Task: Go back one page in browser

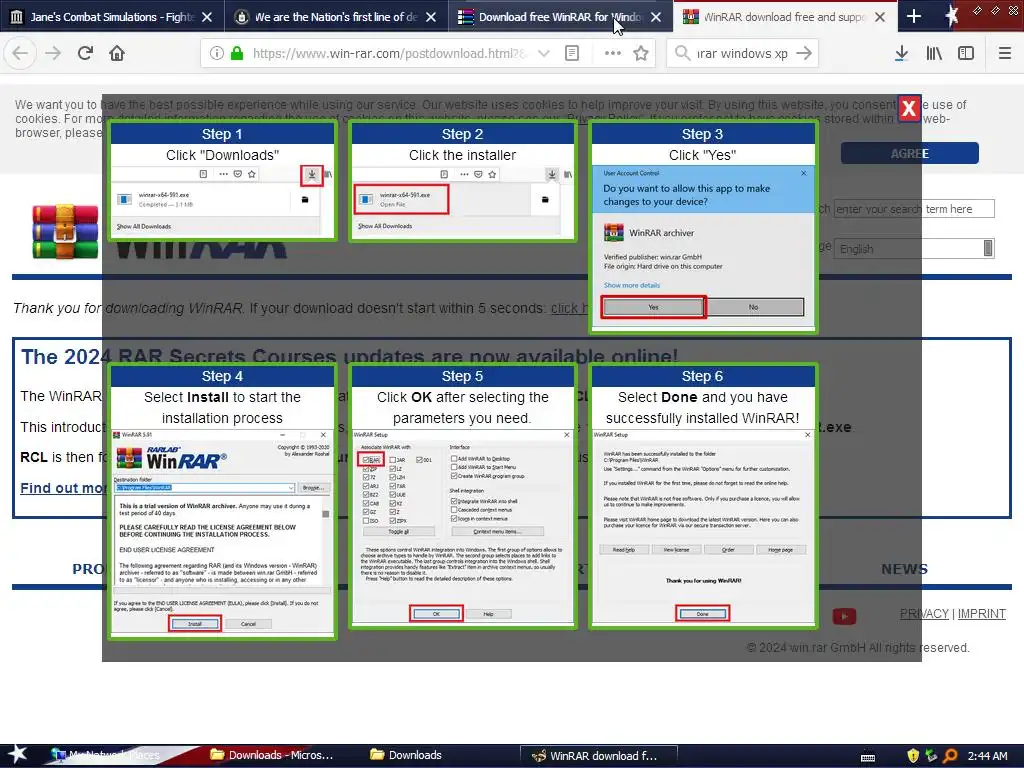Action: (x=20, y=53)
